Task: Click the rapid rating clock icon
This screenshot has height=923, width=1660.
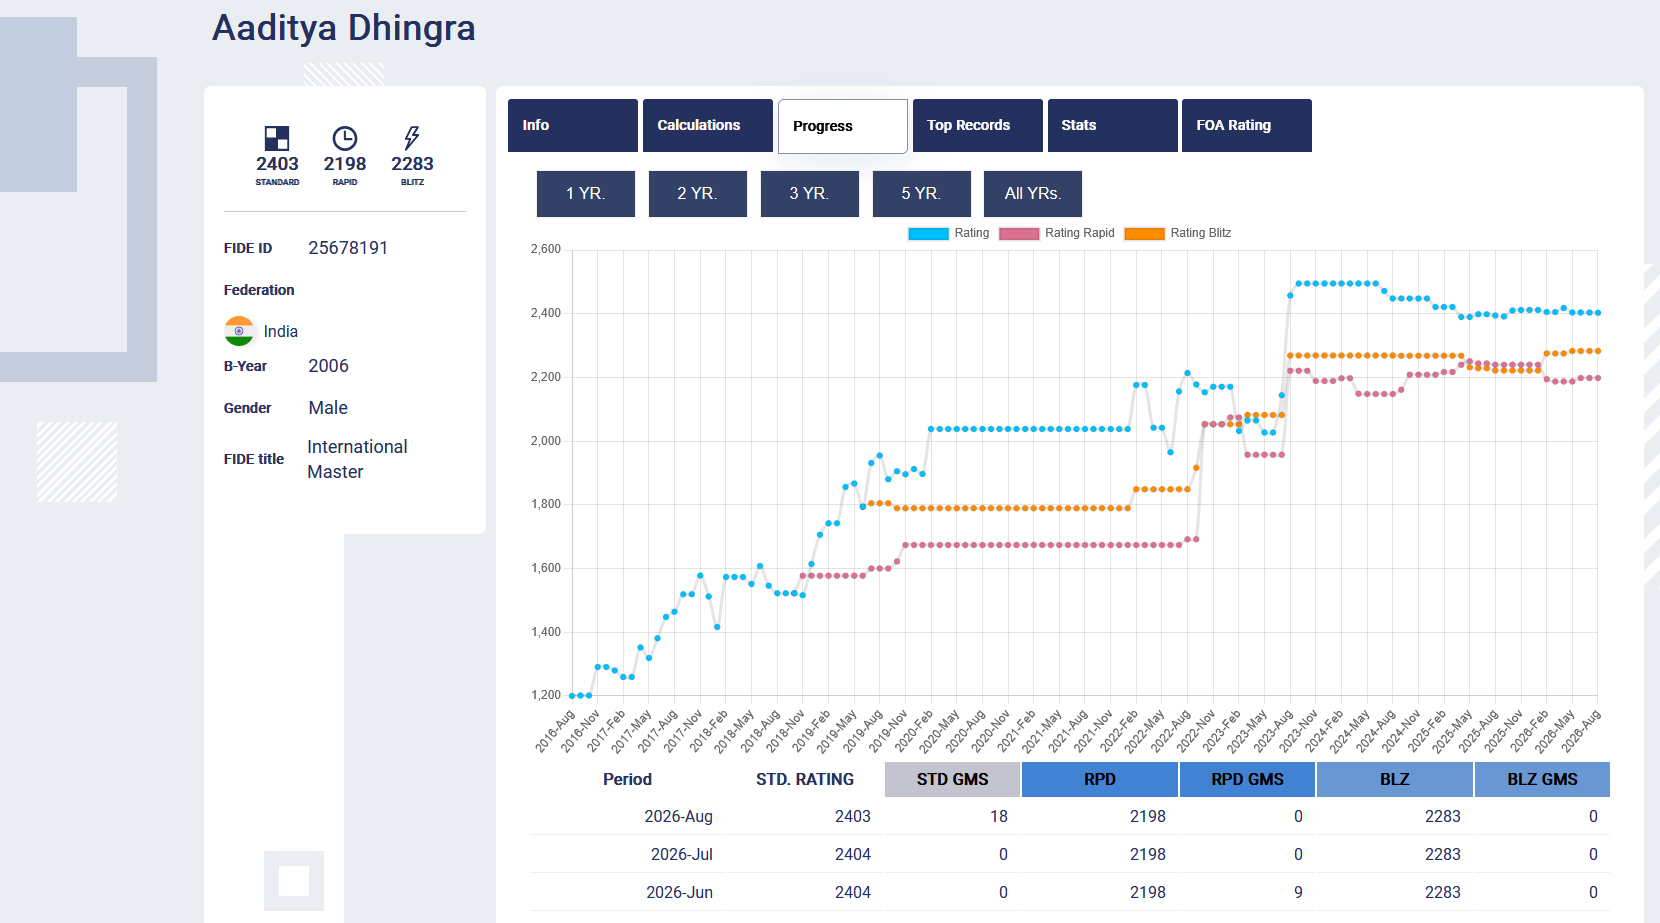Action: click(x=345, y=138)
